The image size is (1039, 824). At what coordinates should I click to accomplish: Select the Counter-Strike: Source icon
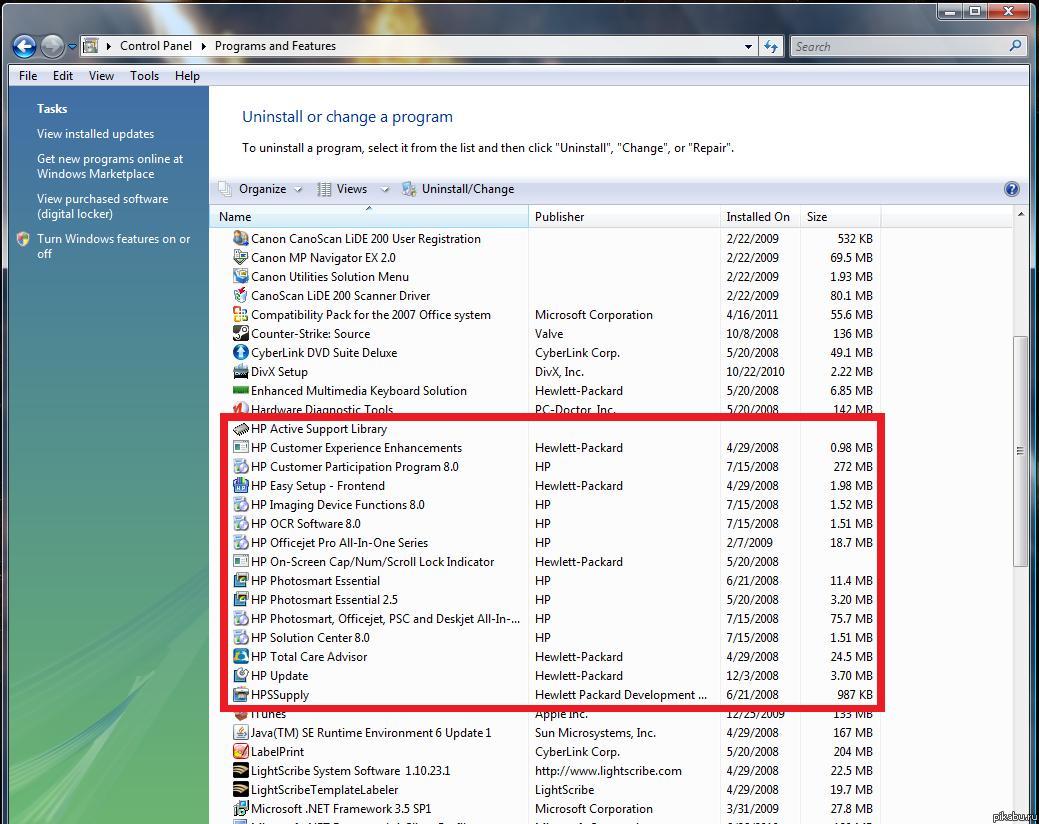(x=241, y=333)
